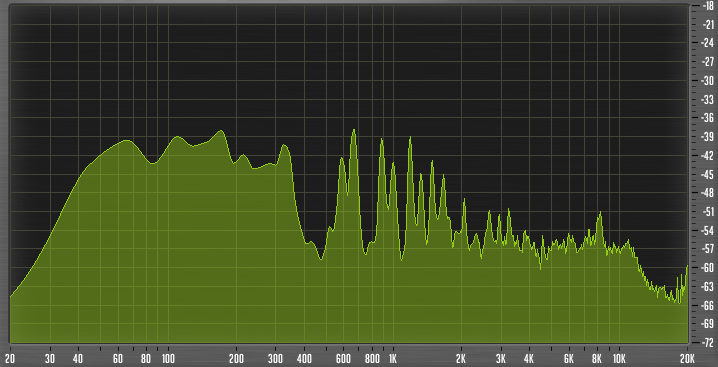Click the 30 Hz frequency axis label
Viewport: 718px width, 367px height.
[x=49, y=358]
